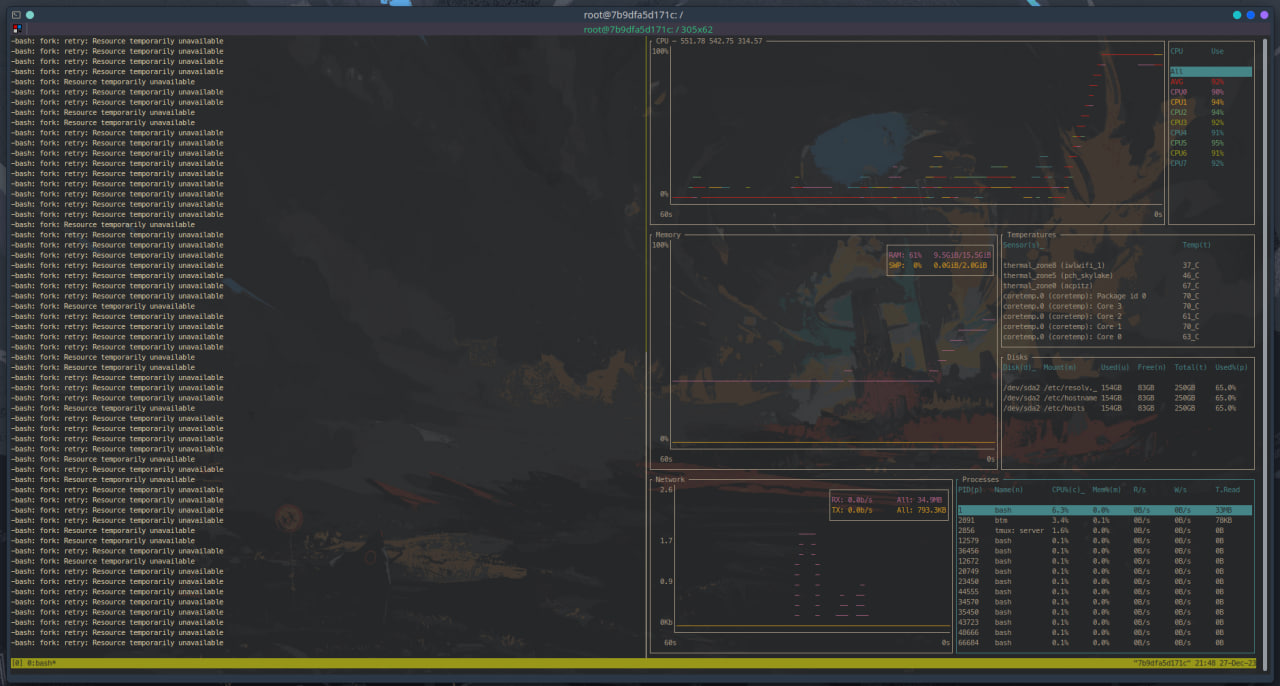This screenshot has height=686, width=1280.
Task: Select bash process with PID 44555
Action: coord(1105,591)
